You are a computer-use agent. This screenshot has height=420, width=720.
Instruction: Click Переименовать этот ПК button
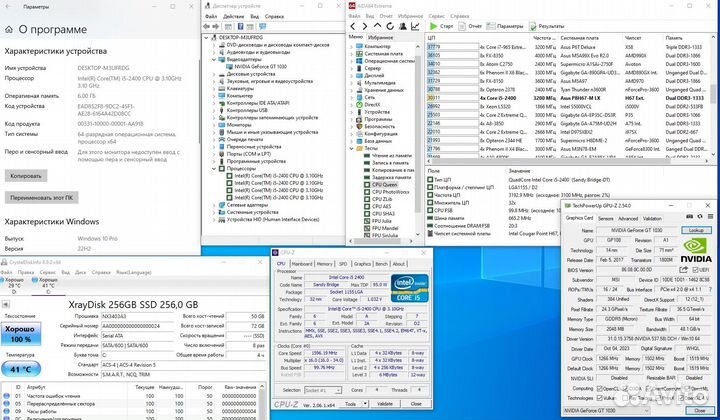point(41,198)
